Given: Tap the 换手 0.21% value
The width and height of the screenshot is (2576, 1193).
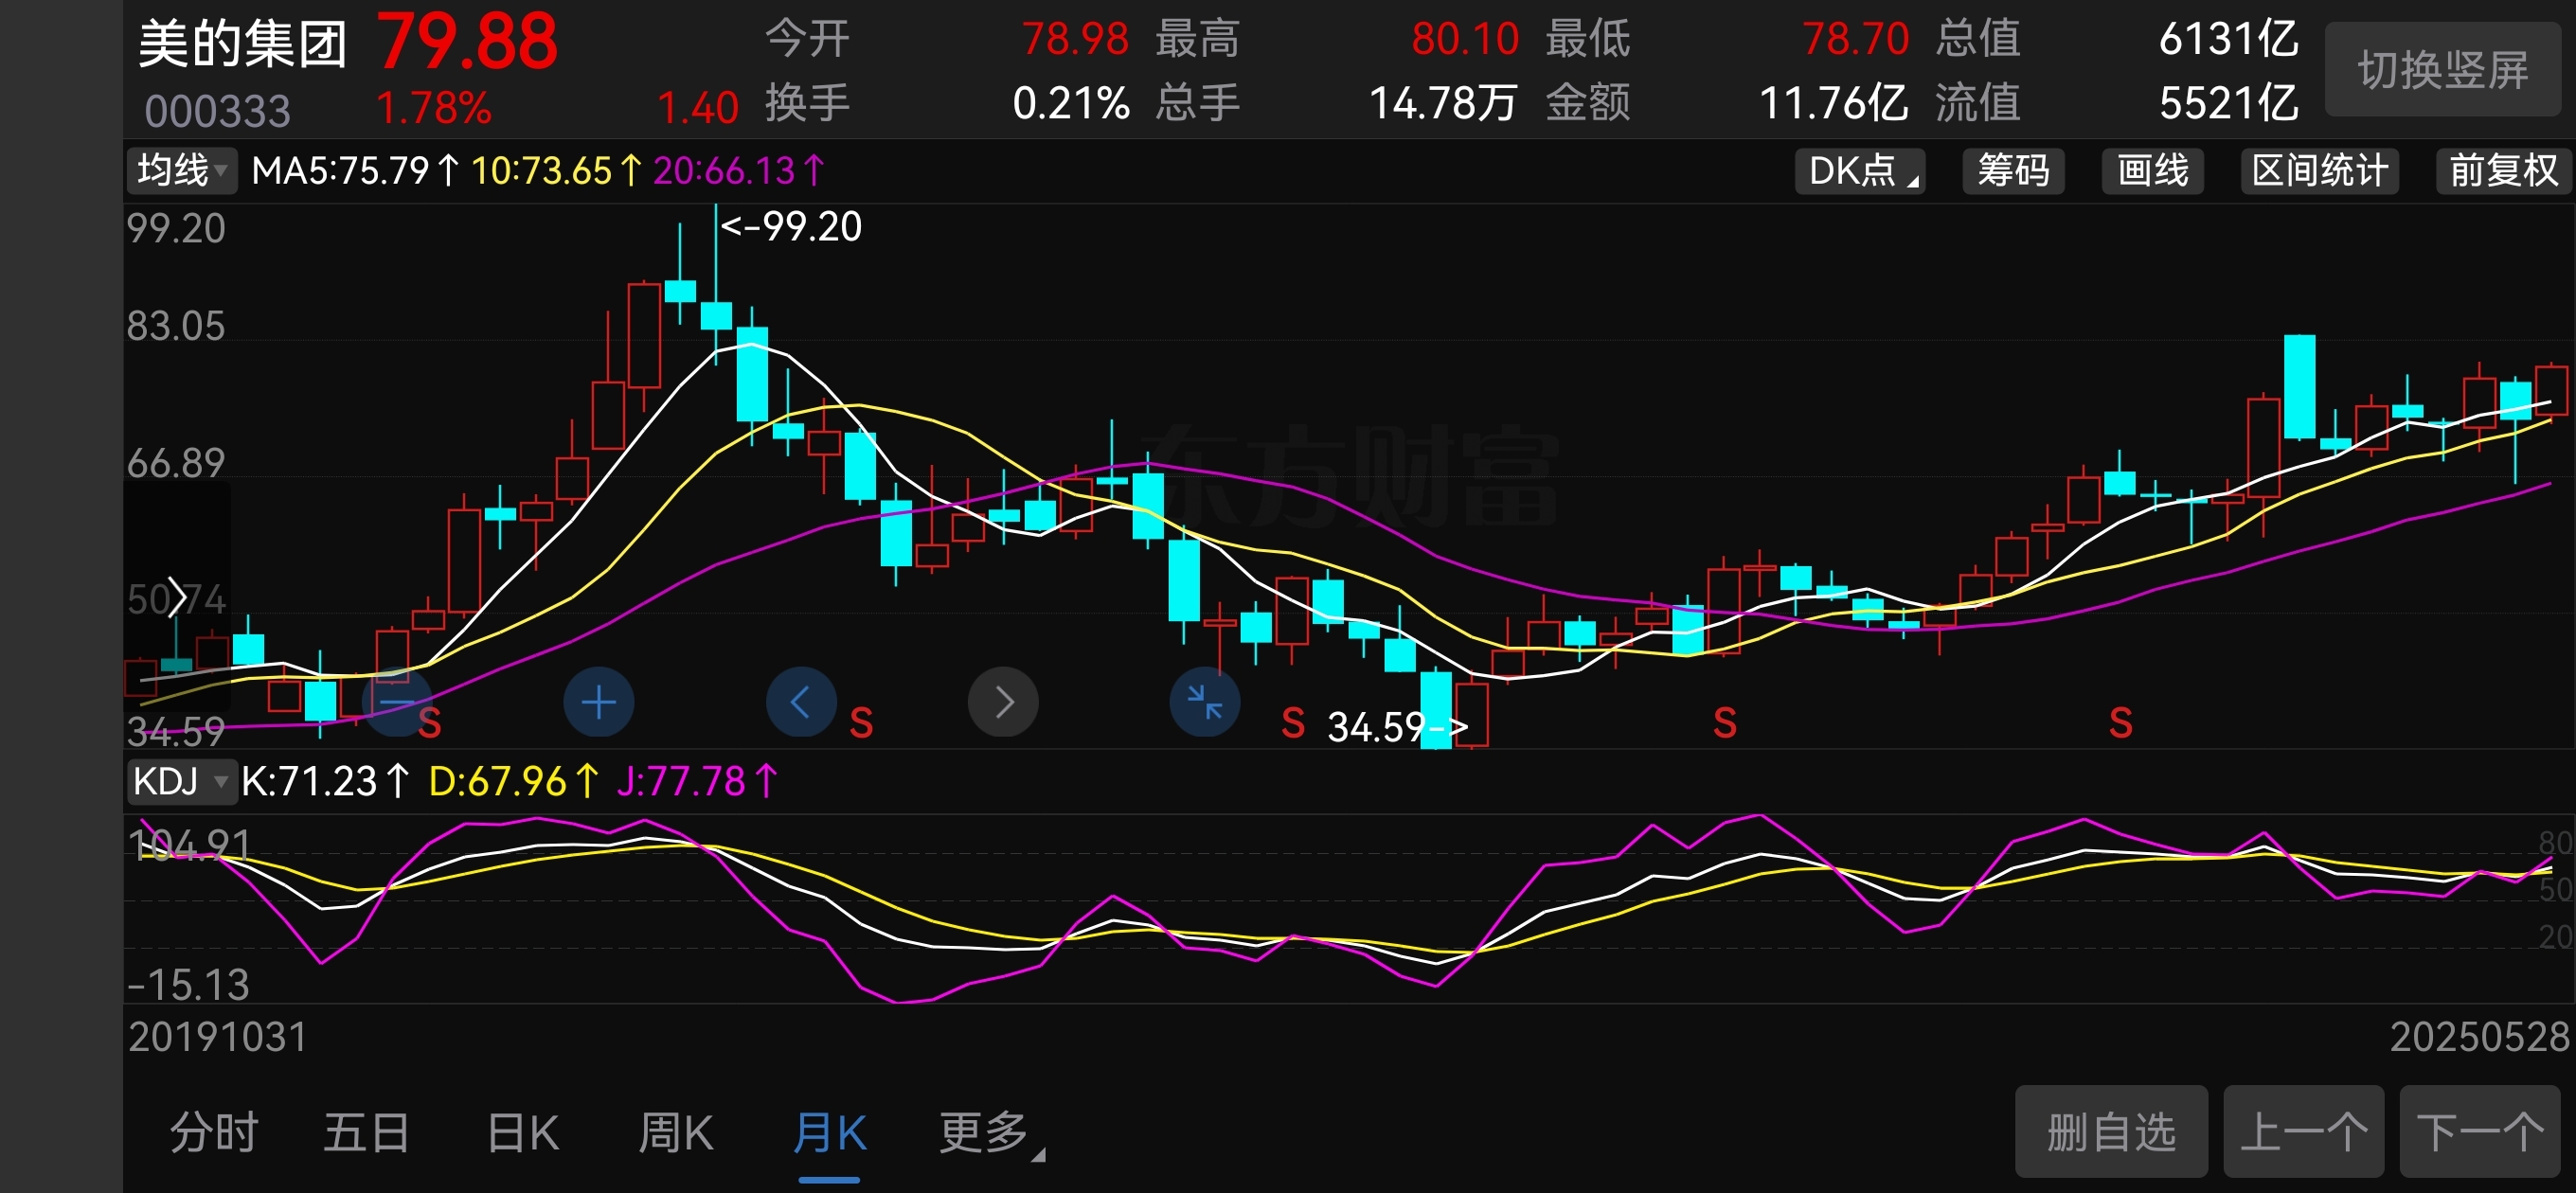Looking at the screenshot, I should 1071,103.
